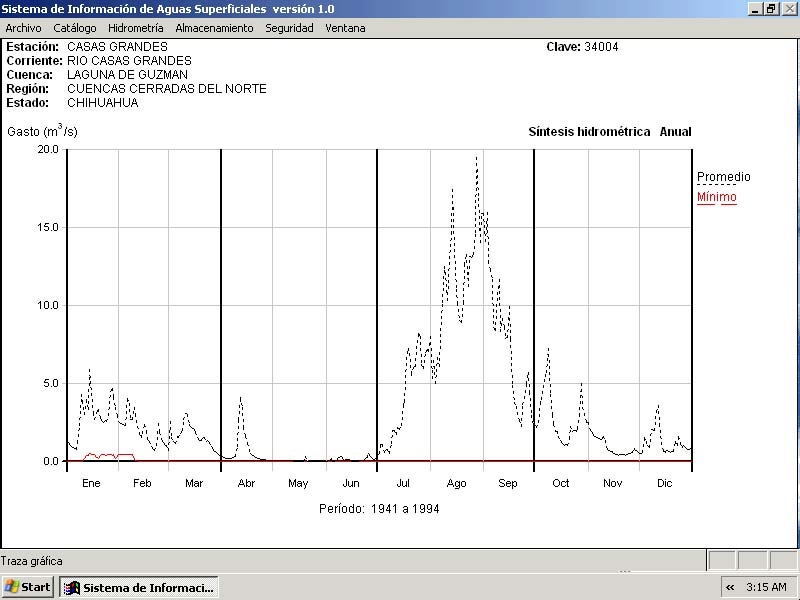This screenshot has width=800, height=600.
Task: Open the Archivo menu
Action: [x=23, y=28]
